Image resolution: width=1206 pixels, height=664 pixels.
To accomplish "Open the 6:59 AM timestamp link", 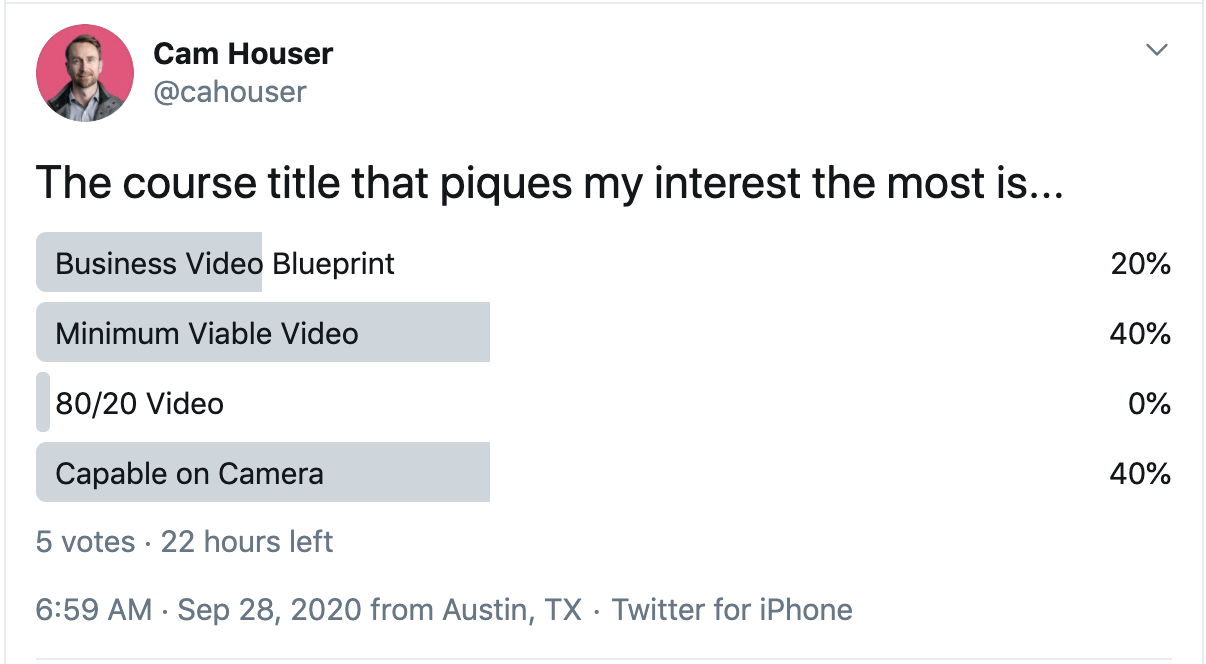I will (x=94, y=609).
